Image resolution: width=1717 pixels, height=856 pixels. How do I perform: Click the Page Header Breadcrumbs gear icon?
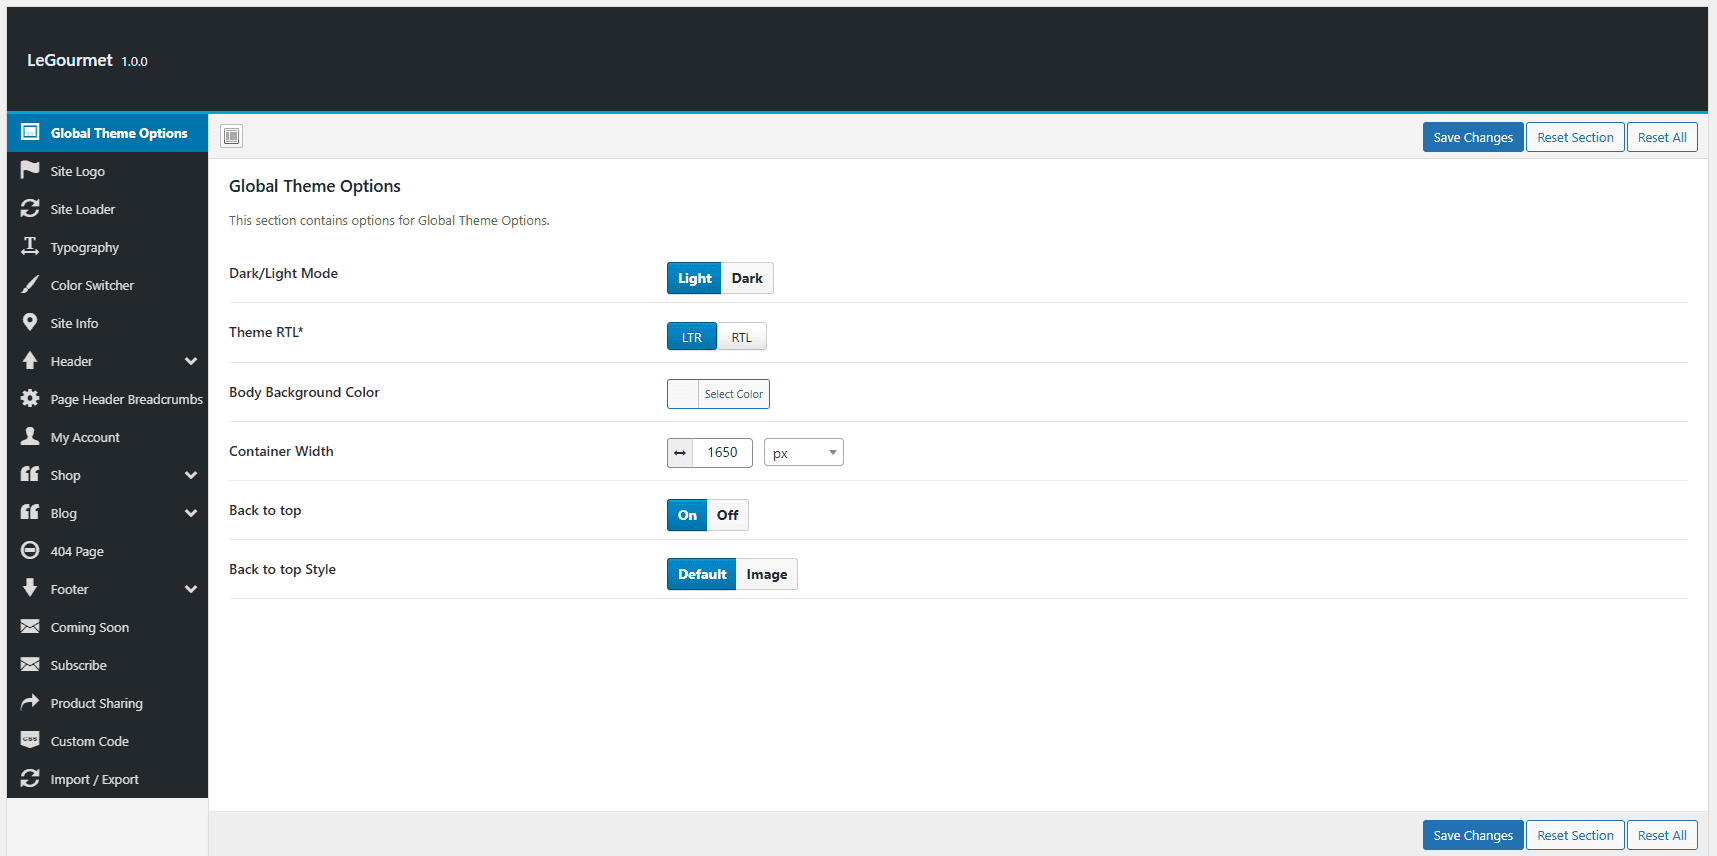point(30,398)
